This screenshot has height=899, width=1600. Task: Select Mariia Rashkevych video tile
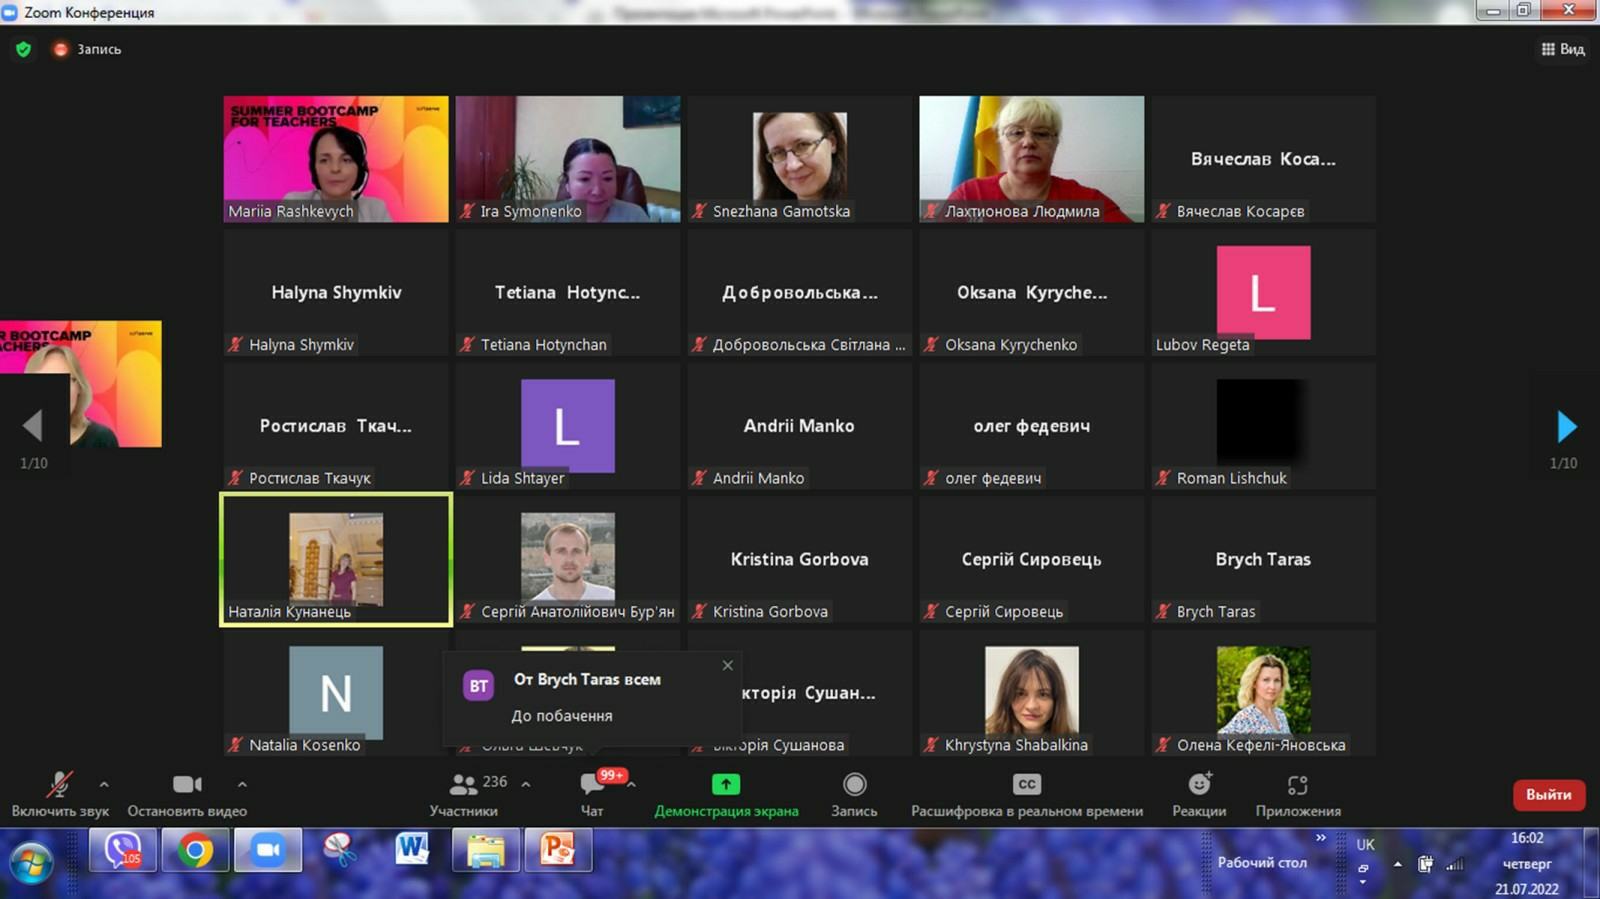click(336, 159)
